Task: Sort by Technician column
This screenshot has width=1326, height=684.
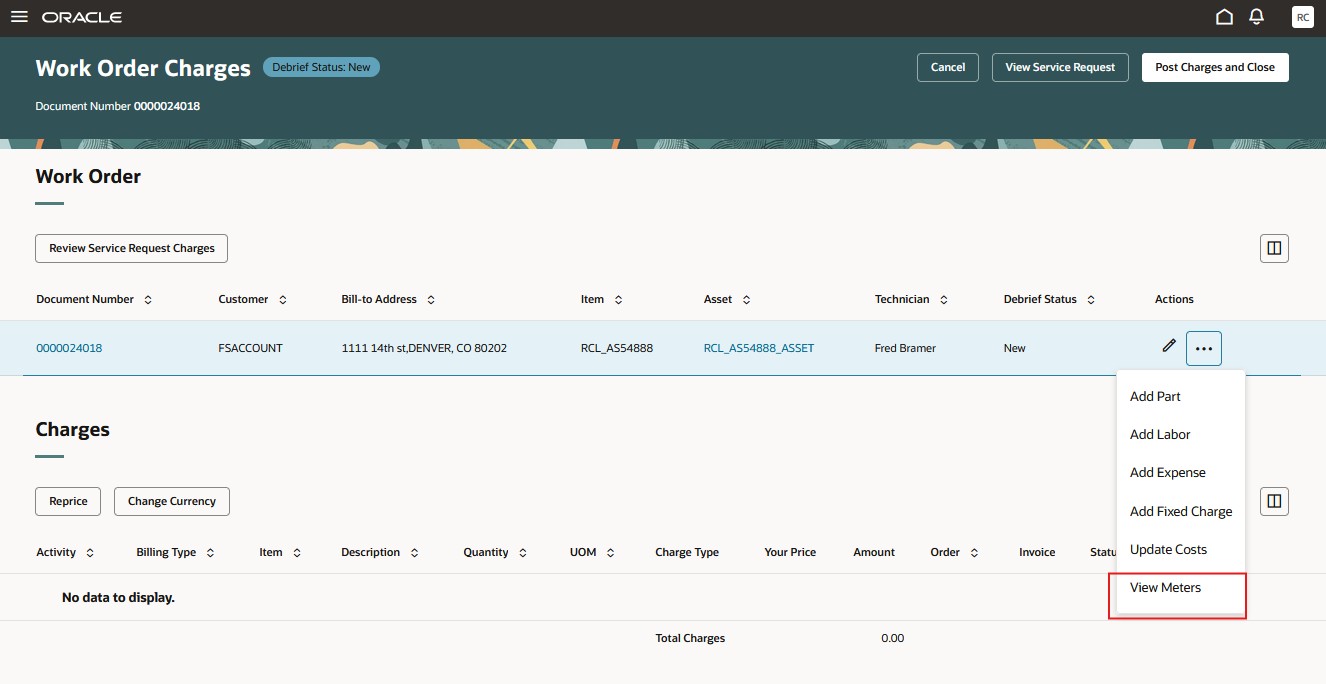Action: (943, 299)
